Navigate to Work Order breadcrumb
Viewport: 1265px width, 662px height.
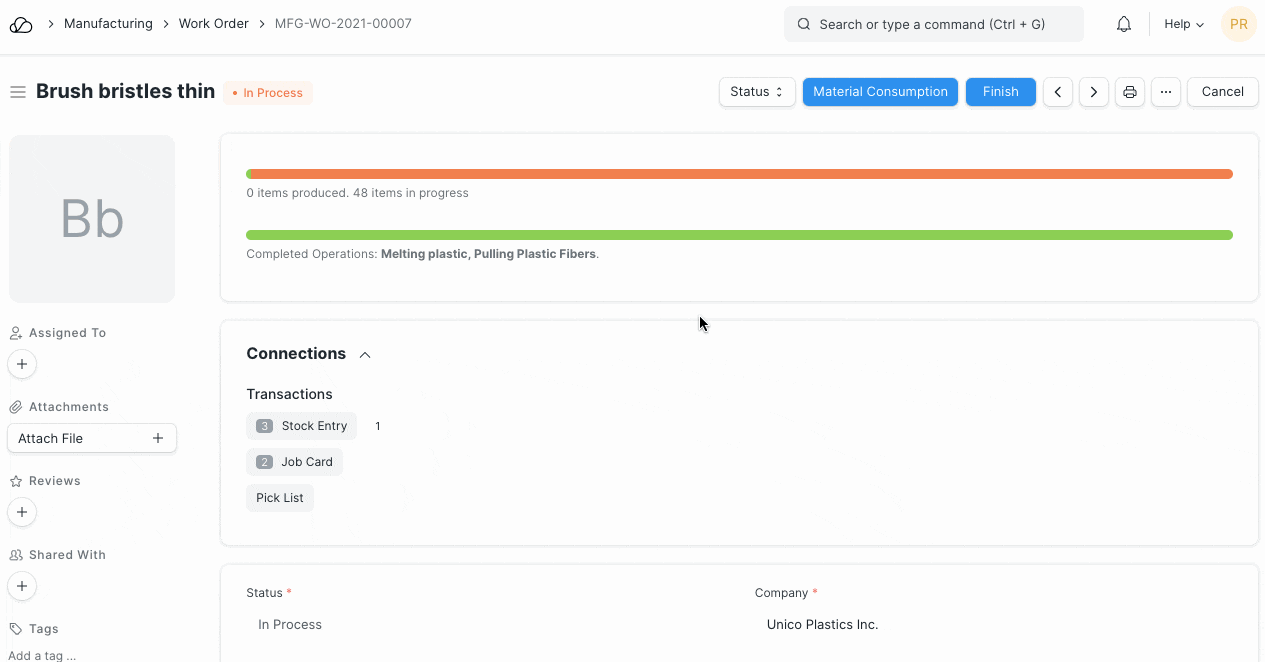[x=213, y=24]
